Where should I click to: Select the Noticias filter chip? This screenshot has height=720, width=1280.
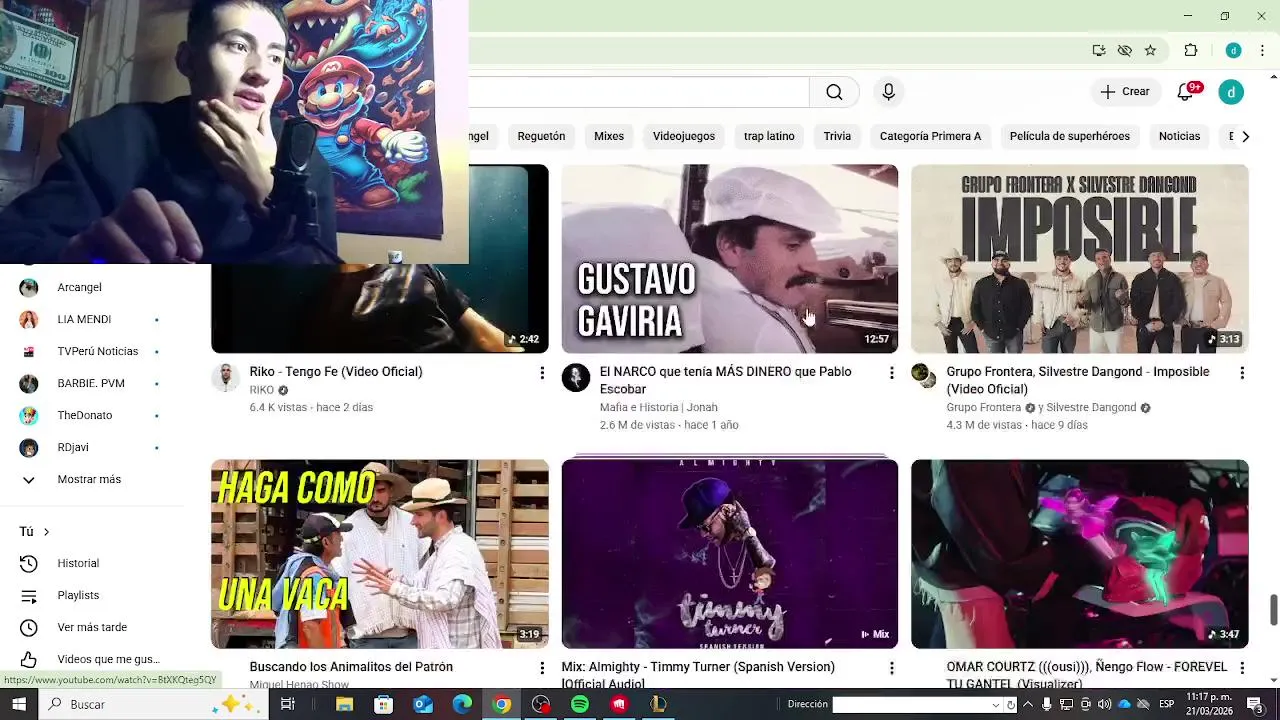(1179, 136)
